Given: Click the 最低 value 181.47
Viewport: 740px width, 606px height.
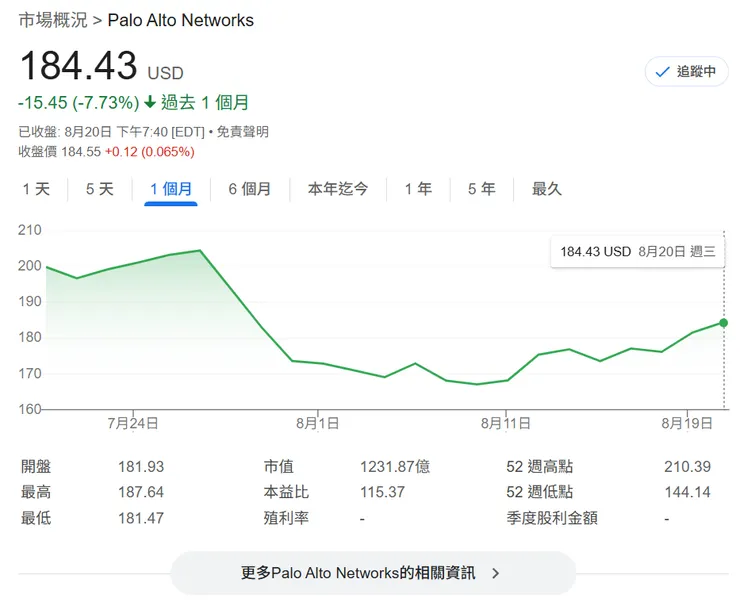Looking at the screenshot, I should coord(141,518).
